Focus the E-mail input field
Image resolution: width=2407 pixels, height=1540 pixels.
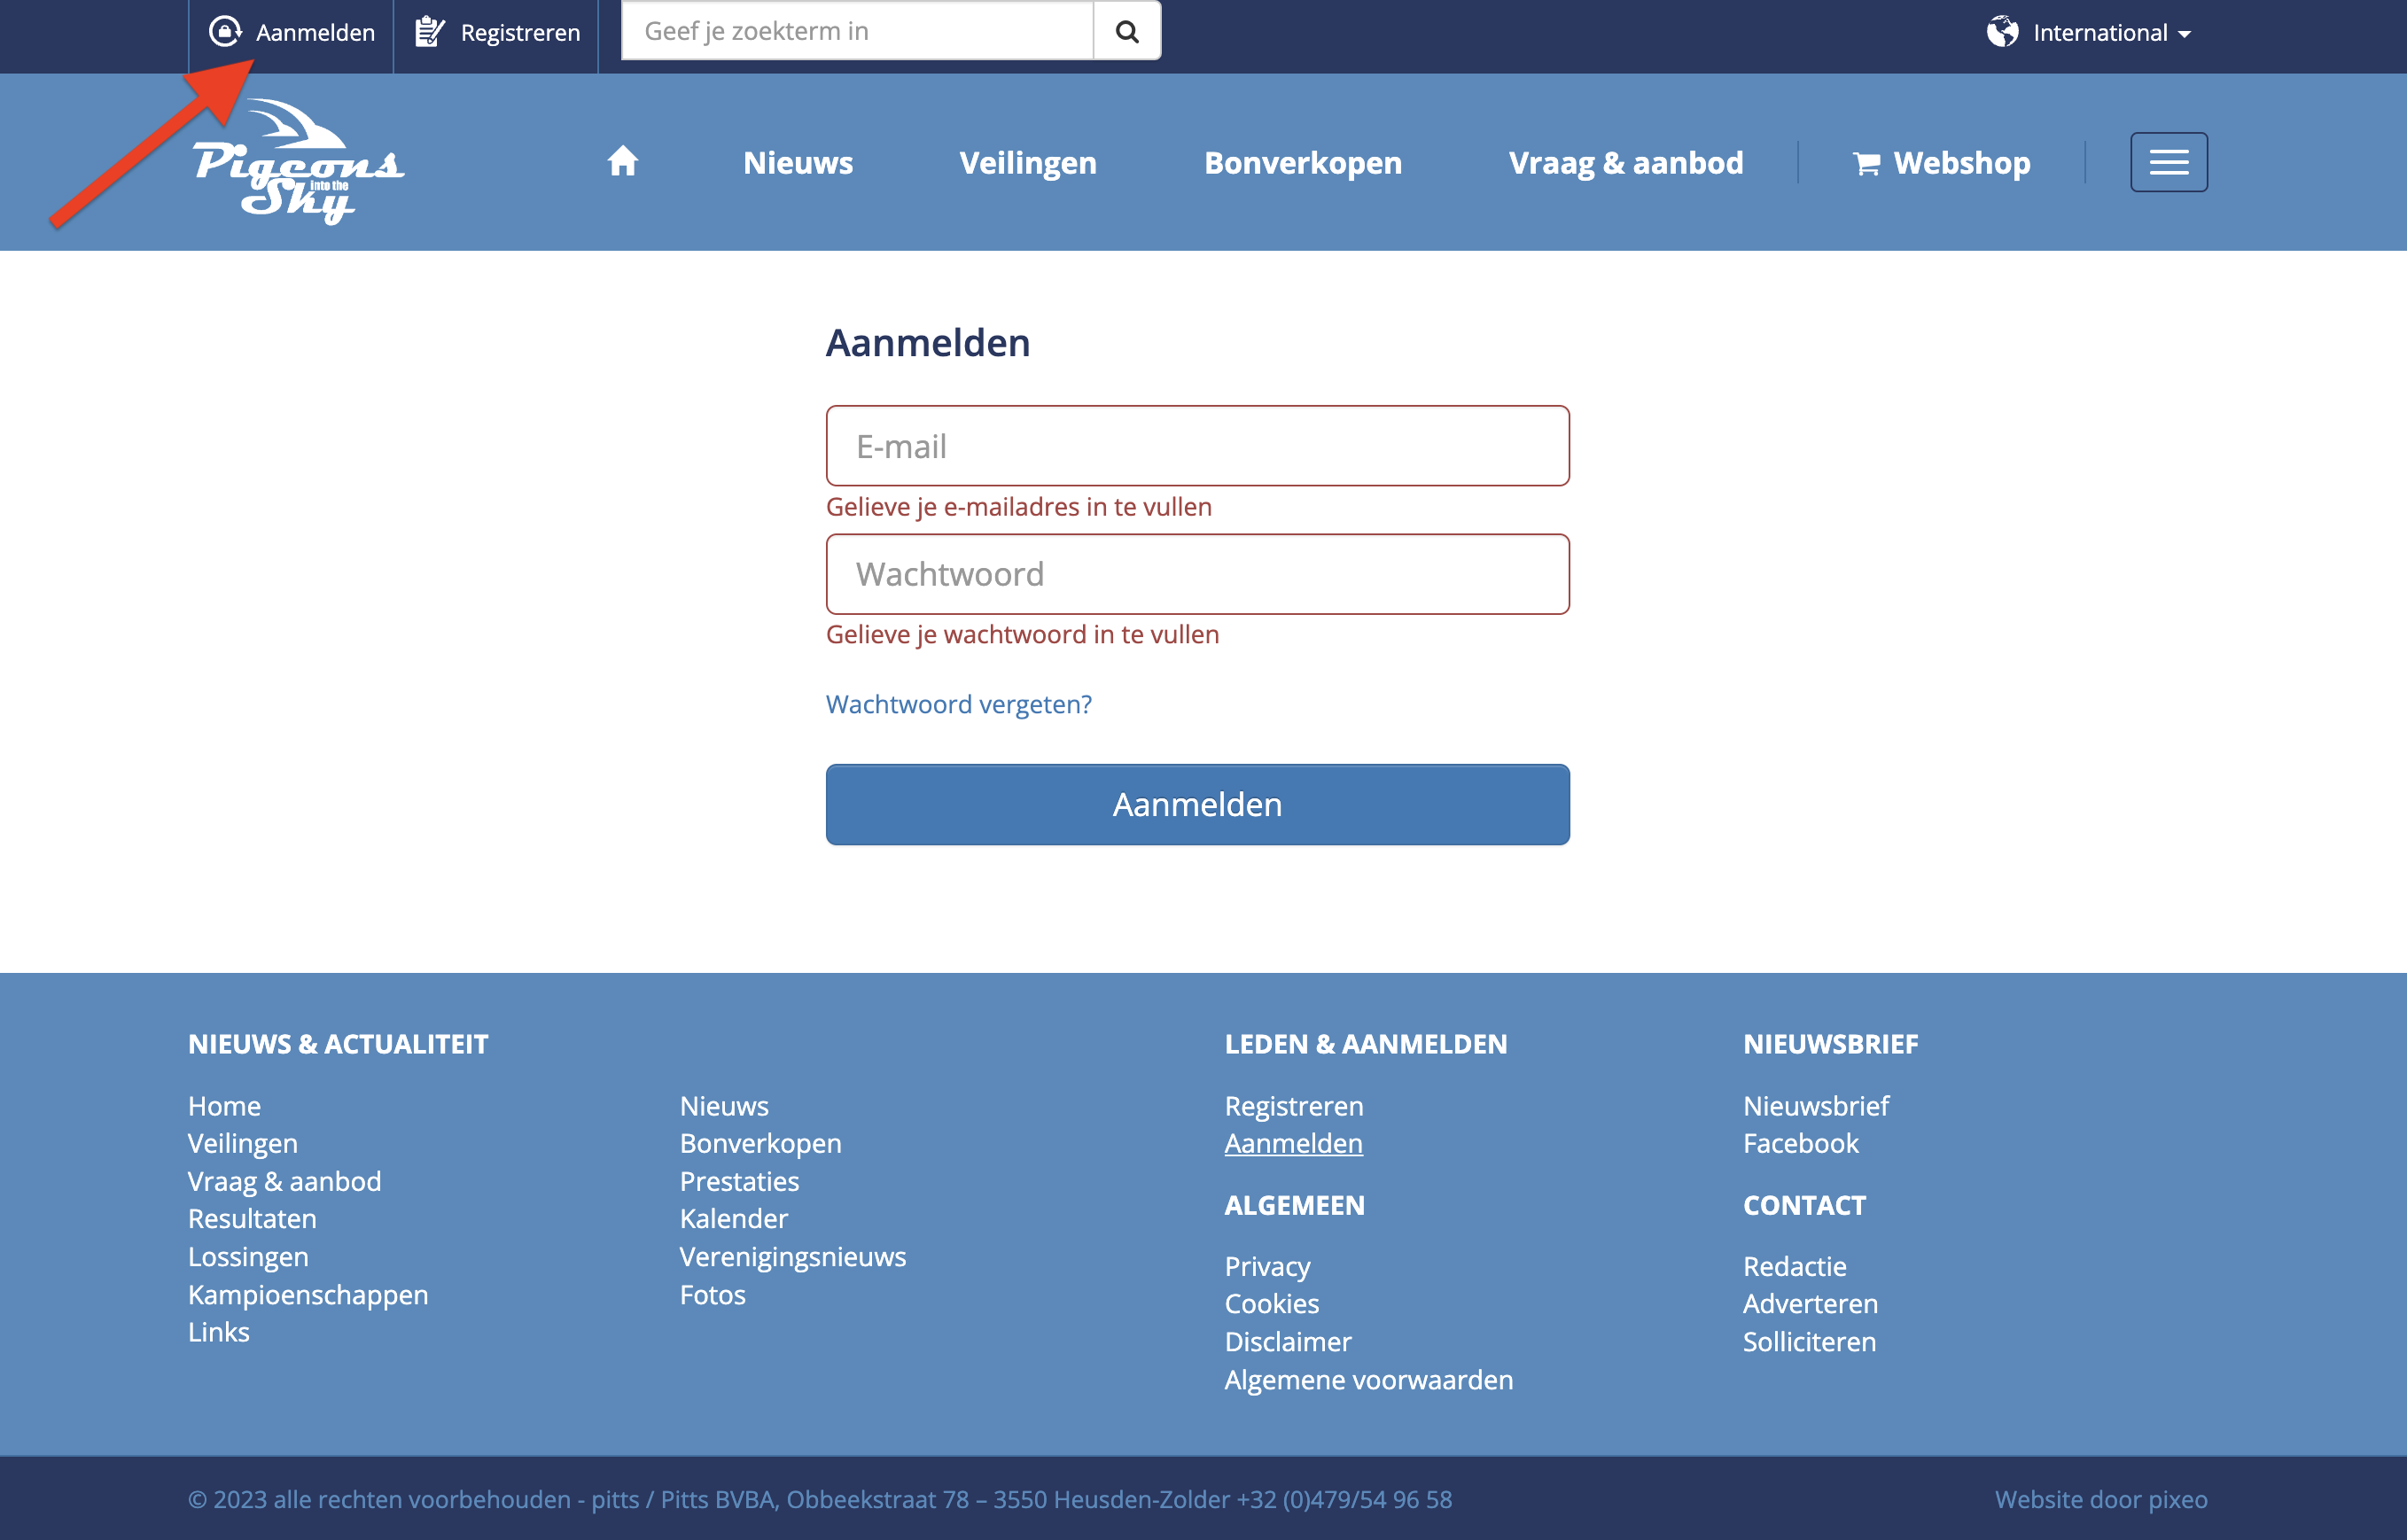click(x=1197, y=446)
